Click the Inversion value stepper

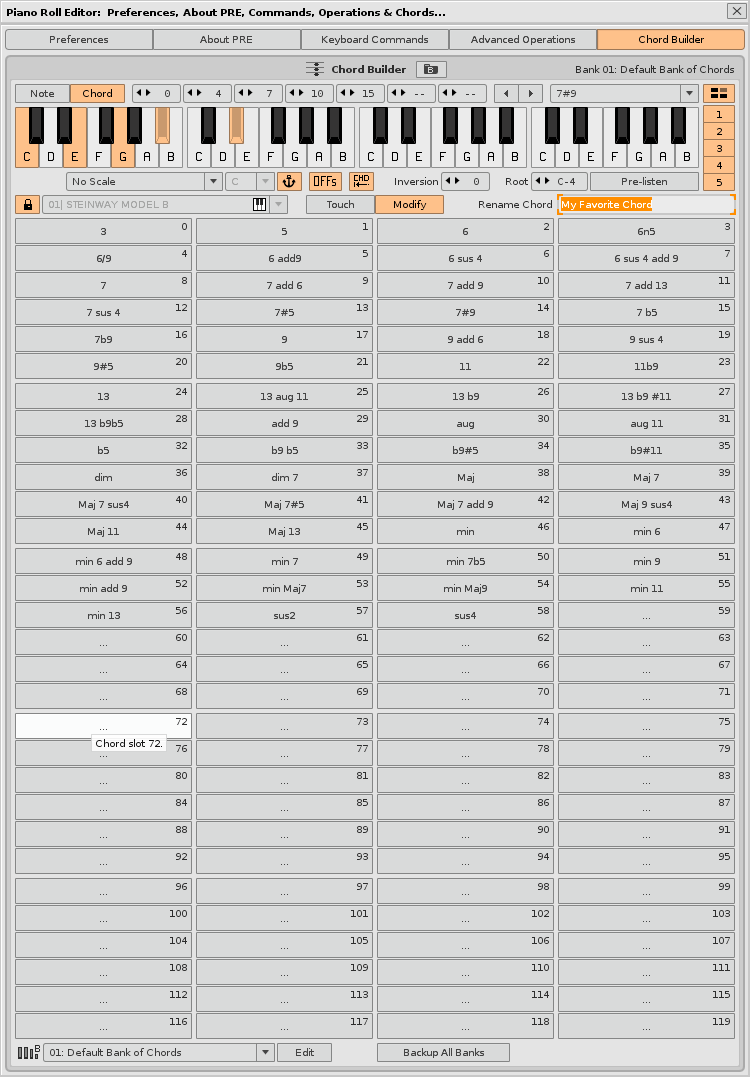pos(465,181)
